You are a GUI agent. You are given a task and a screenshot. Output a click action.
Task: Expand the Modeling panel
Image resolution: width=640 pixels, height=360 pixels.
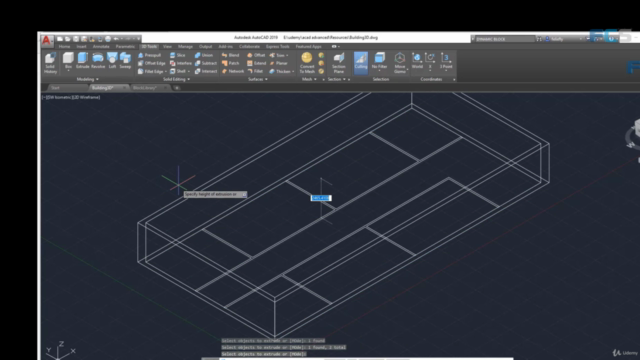click(x=87, y=79)
